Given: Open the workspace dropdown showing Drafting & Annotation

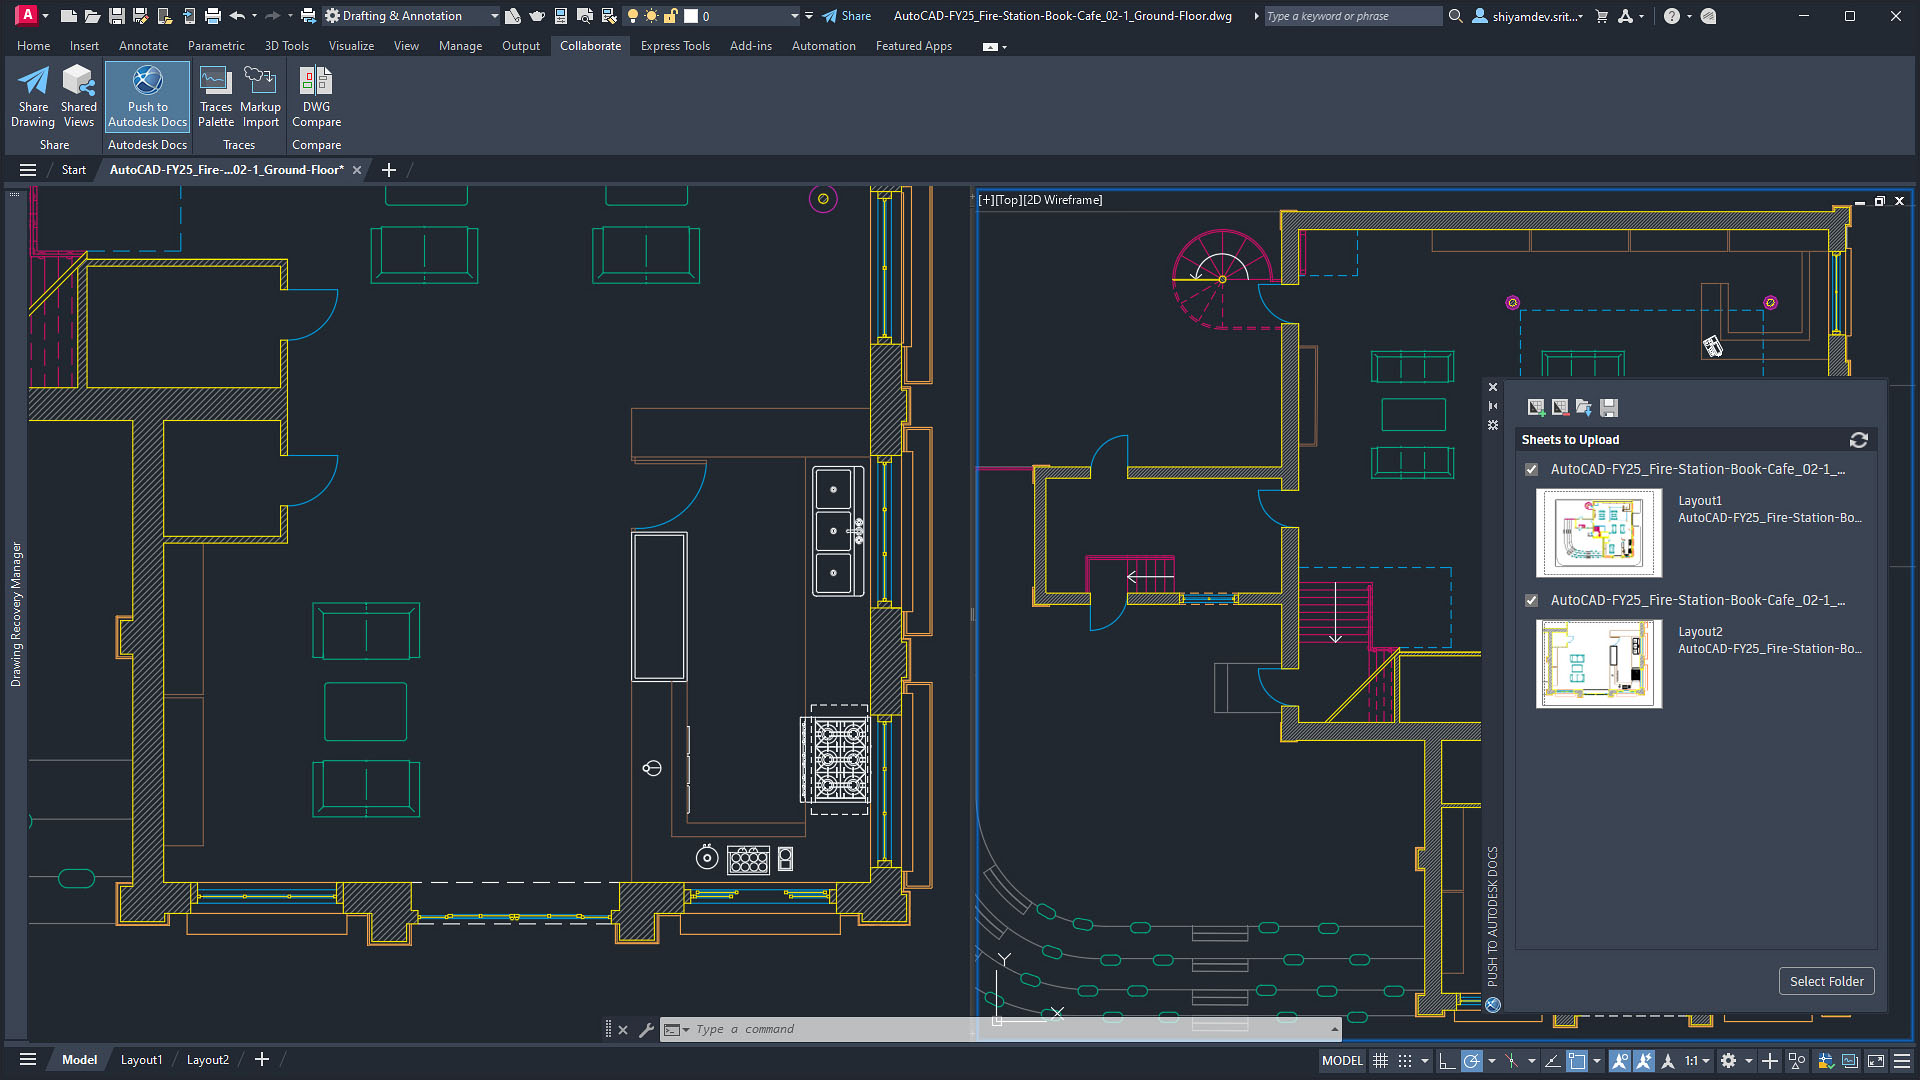Looking at the screenshot, I should click(492, 15).
